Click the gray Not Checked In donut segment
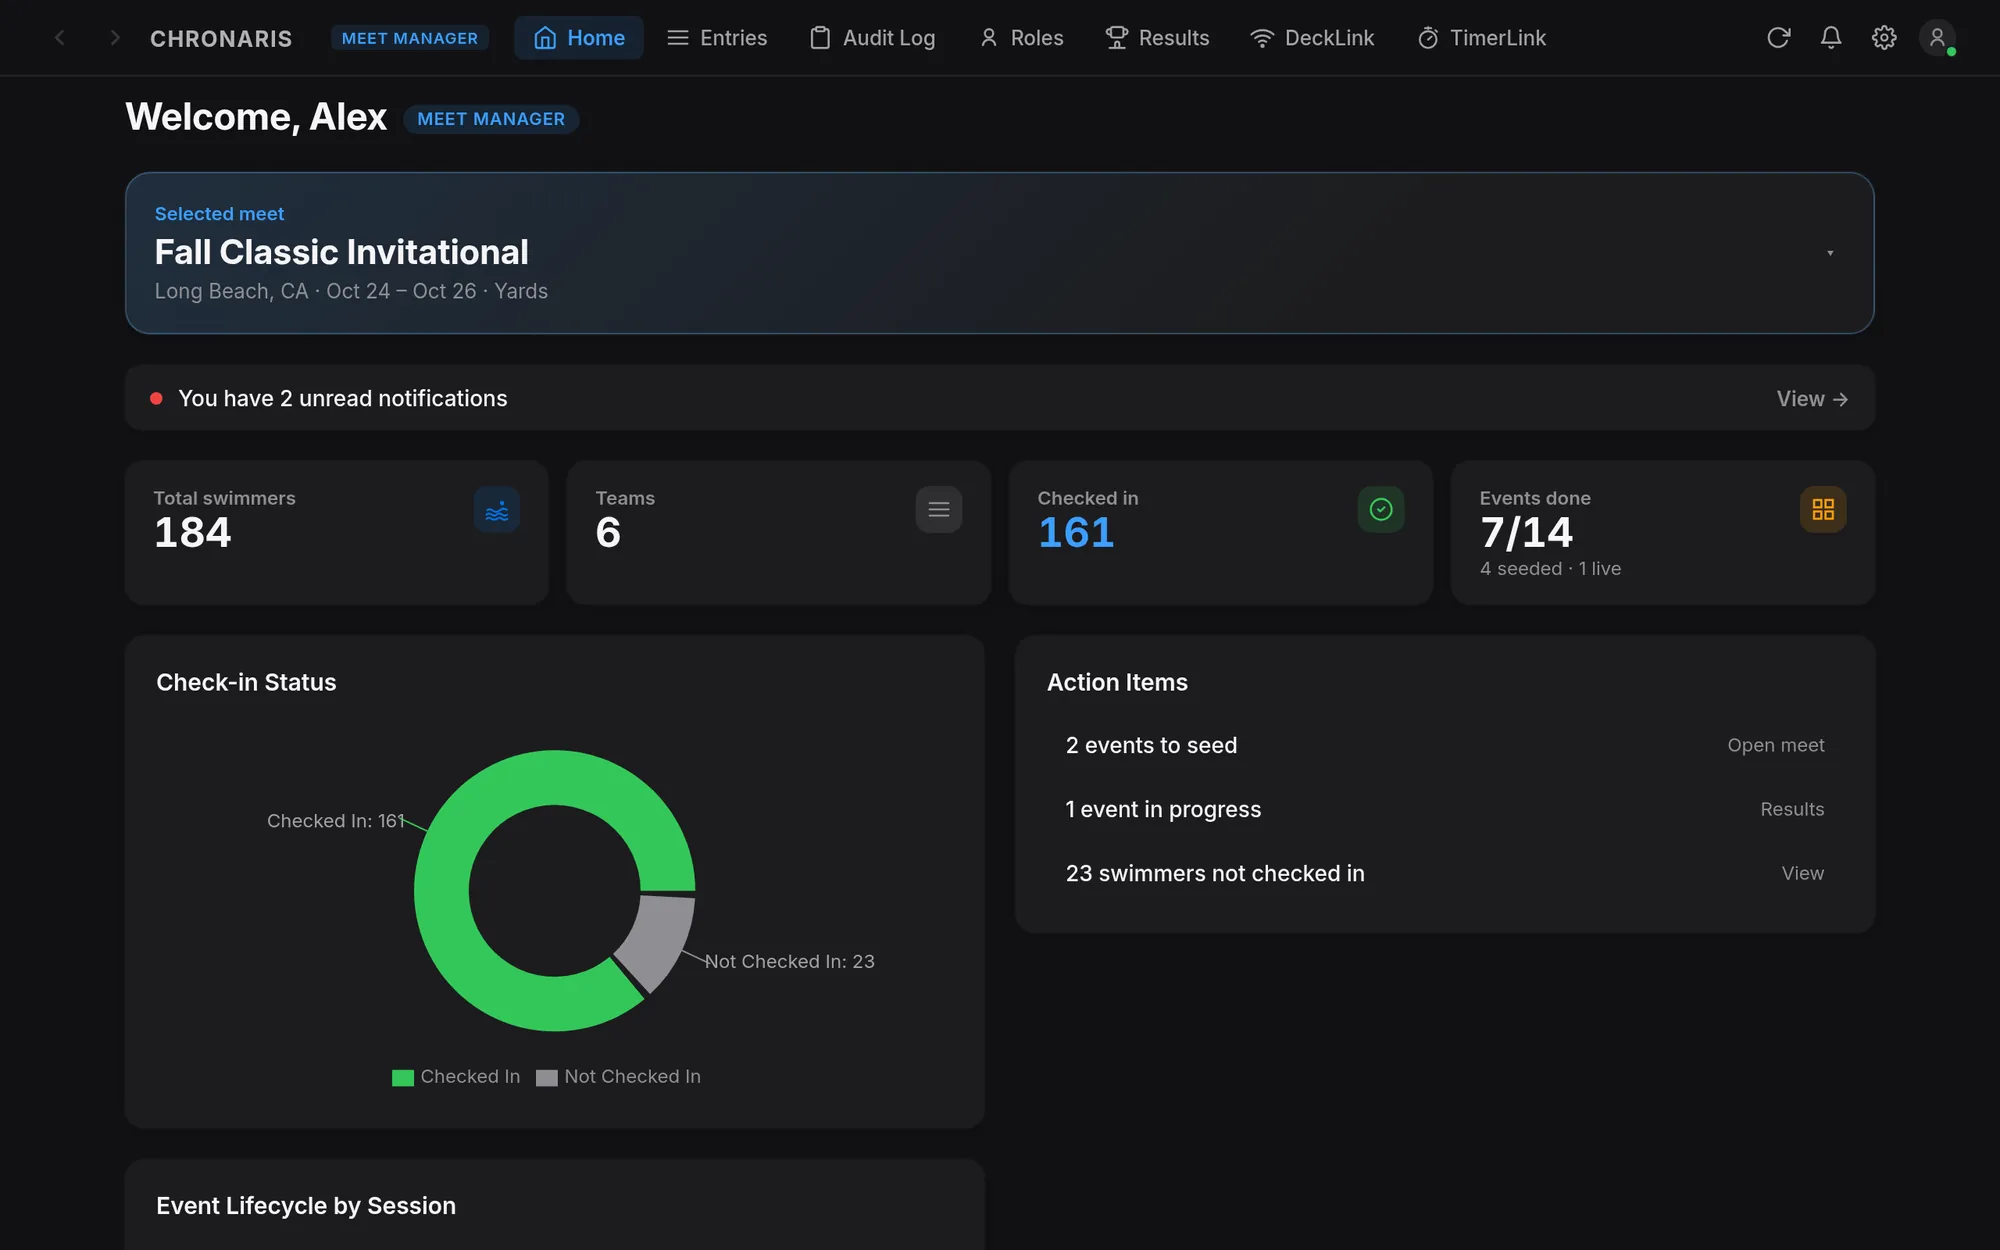The height and width of the screenshot is (1250, 2000). point(660,938)
